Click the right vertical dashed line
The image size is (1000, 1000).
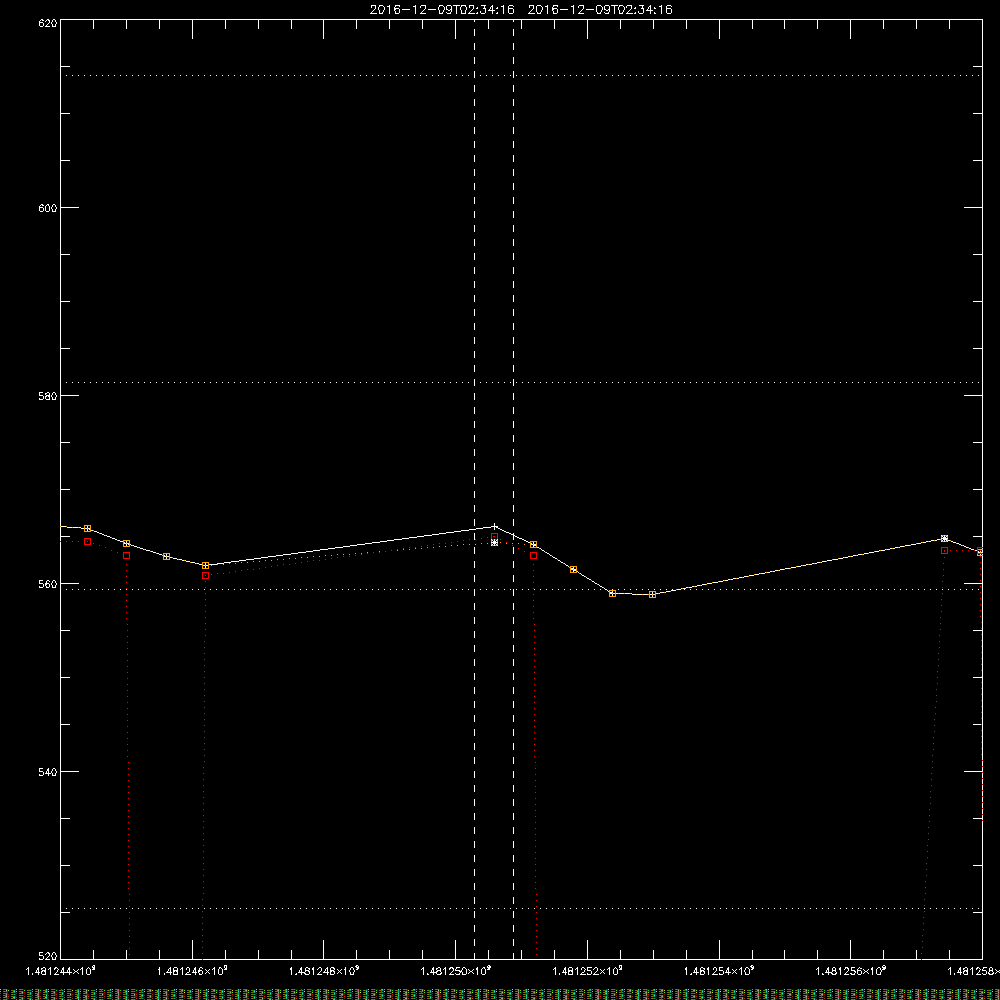[513, 489]
